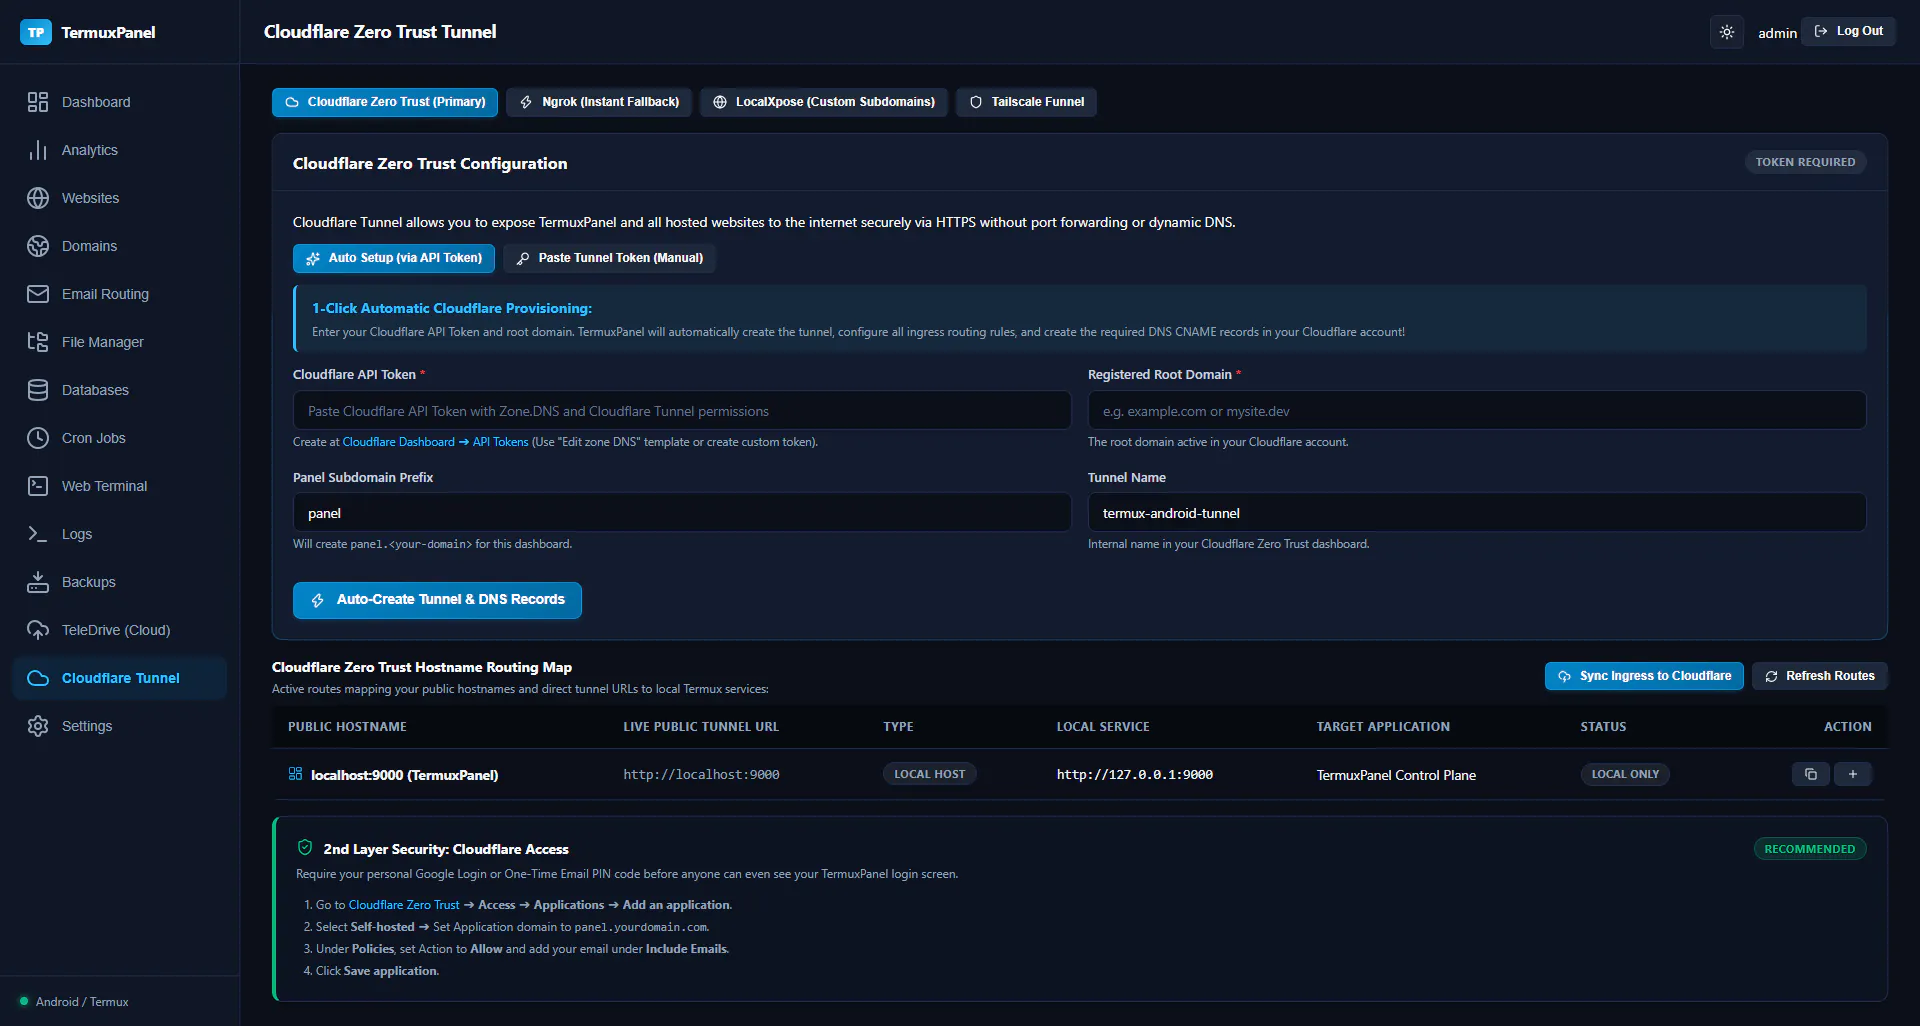1920x1026 pixels.
Task: Focus the Registered Root Domain field
Action: coord(1477,411)
